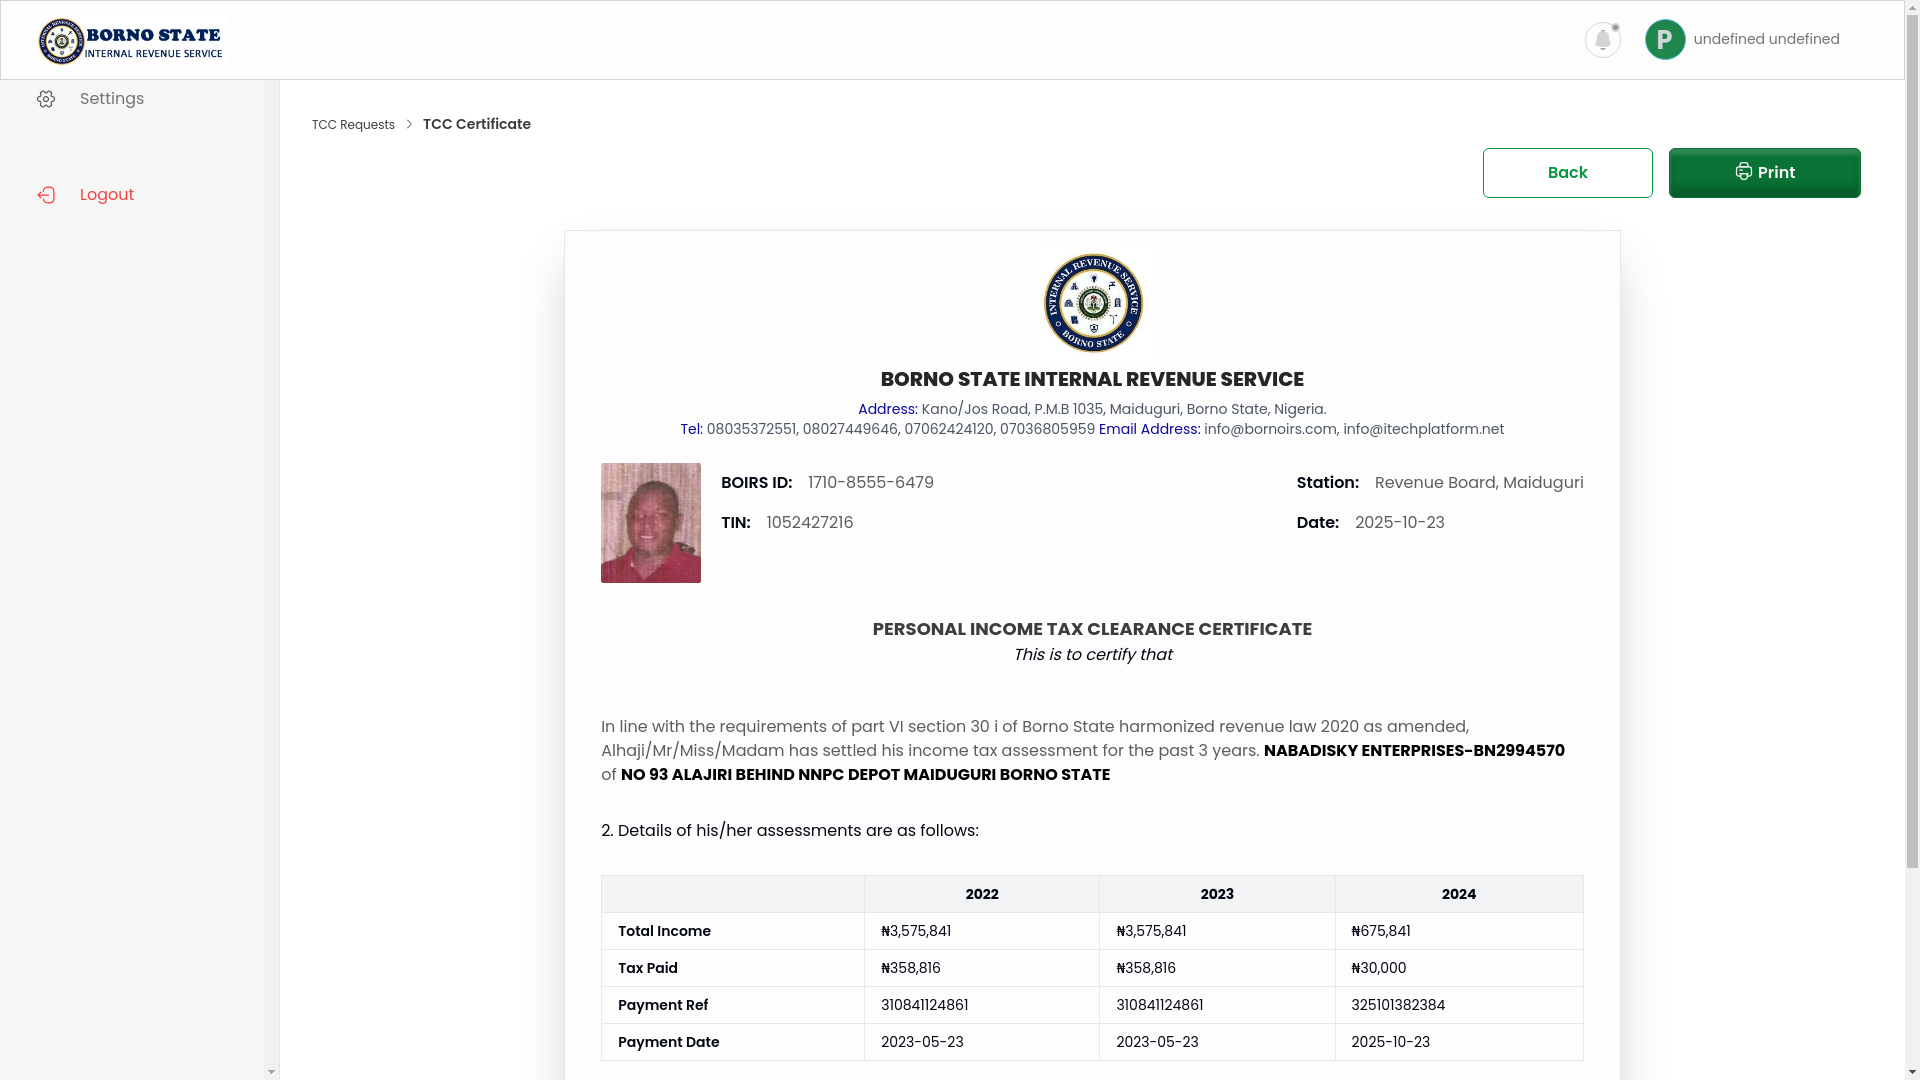
Task: Open the undefined undefined user menu
Action: click(1766, 39)
